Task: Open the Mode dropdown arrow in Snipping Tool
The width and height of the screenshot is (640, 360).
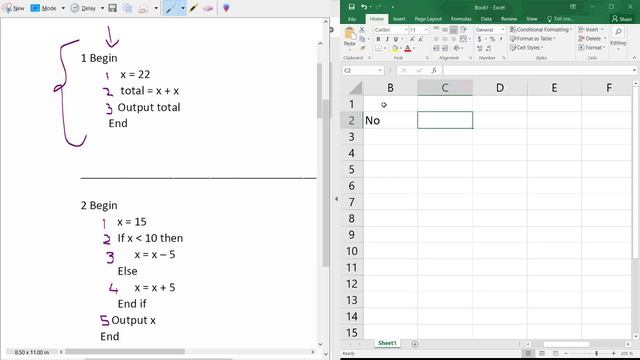Action: tap(63, 8)
